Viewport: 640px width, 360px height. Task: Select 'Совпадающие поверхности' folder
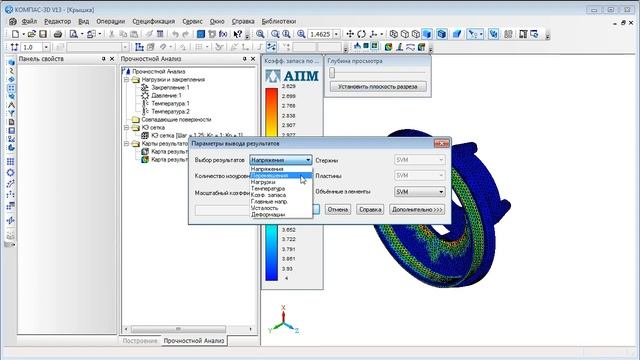[176, 120]
